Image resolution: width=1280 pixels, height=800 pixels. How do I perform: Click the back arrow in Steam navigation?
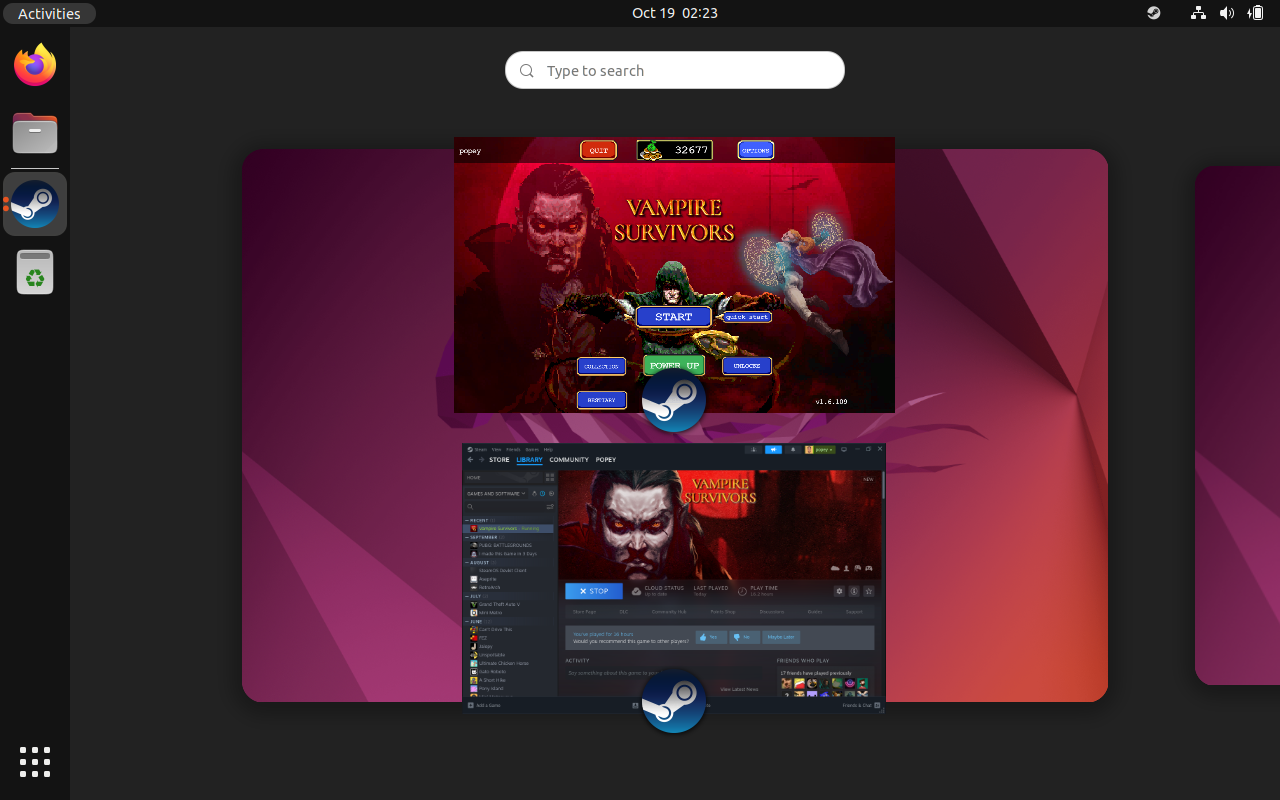tap(470, 460)
